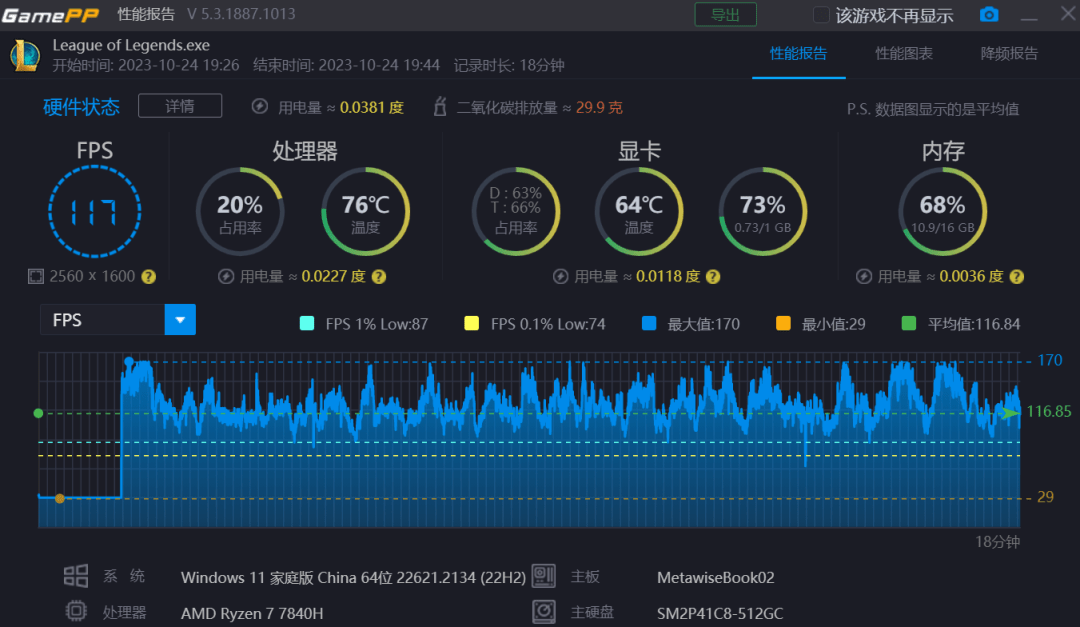The image size is (1080, 627).
Task: Click the 'FPS 0.1% Low:74' legend text
Action: point(548,324)
